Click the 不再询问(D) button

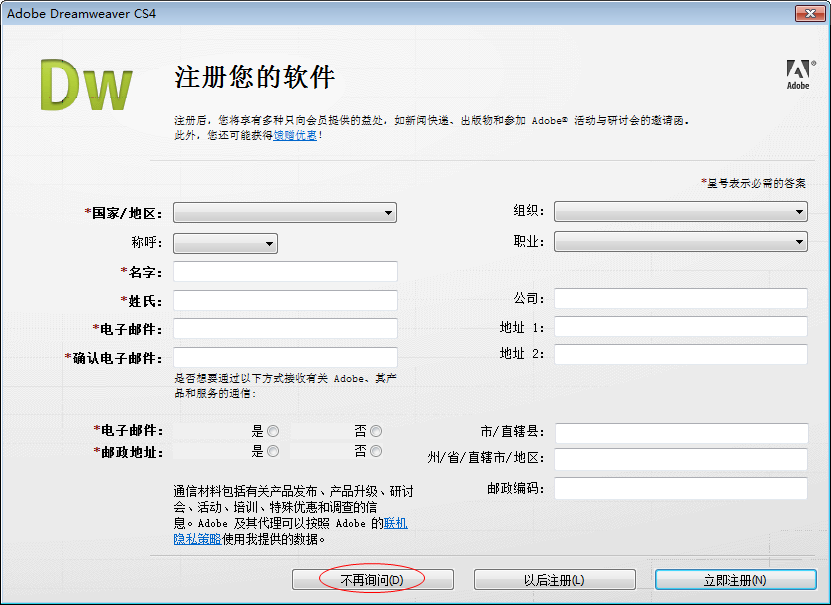coord(373,580)
